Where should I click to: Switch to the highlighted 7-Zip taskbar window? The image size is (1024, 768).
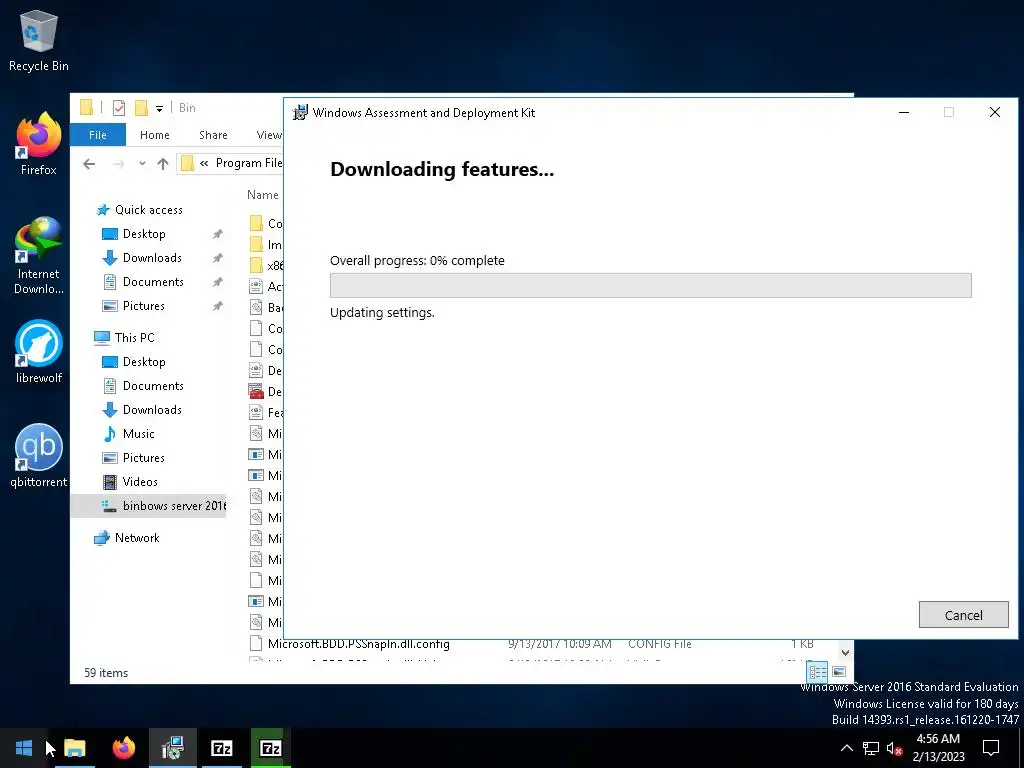click(x=270, y=748)
